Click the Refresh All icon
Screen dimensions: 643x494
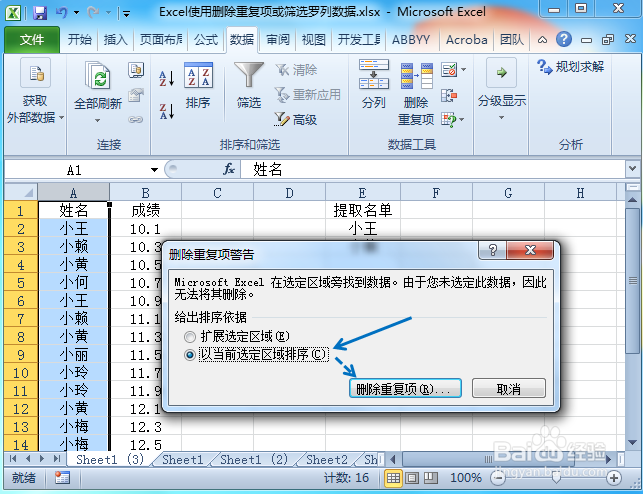tap(98, 75)
